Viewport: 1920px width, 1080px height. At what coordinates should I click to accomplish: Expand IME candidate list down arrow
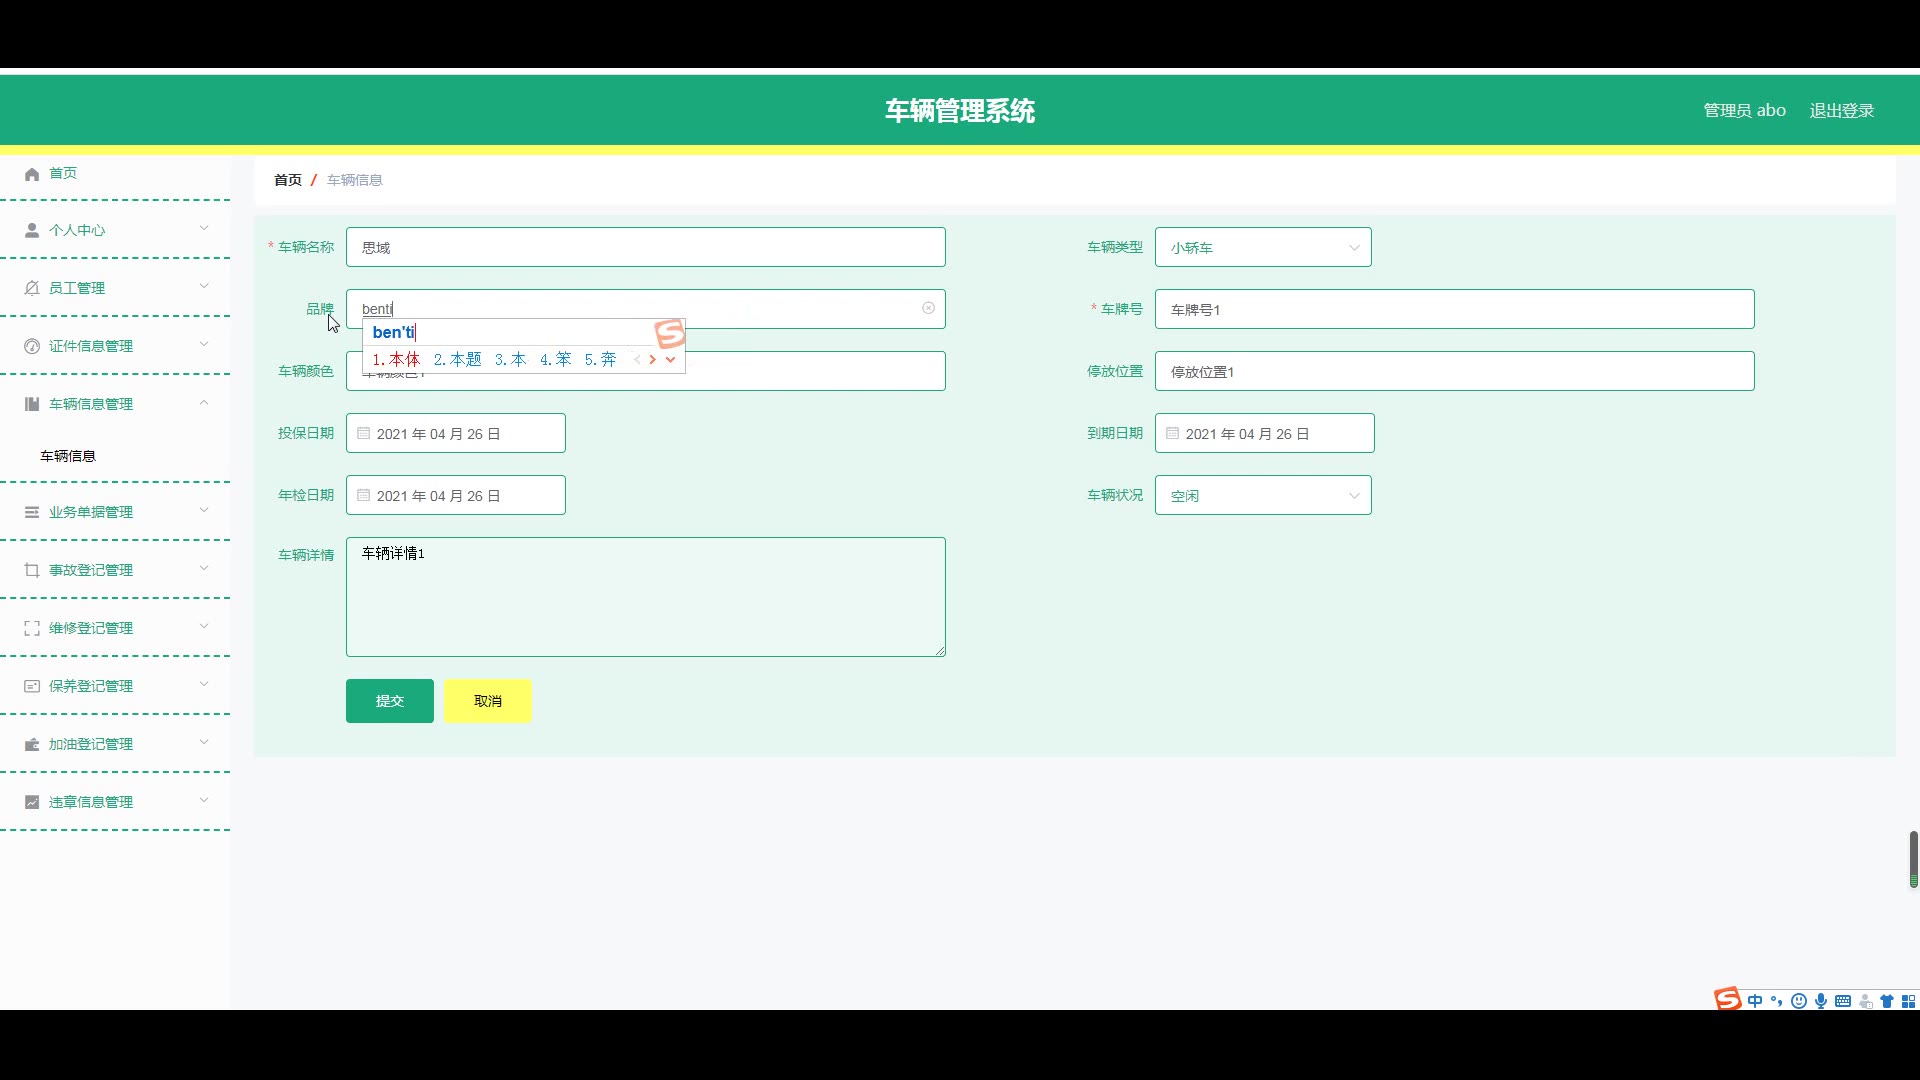tap(670, 360)
